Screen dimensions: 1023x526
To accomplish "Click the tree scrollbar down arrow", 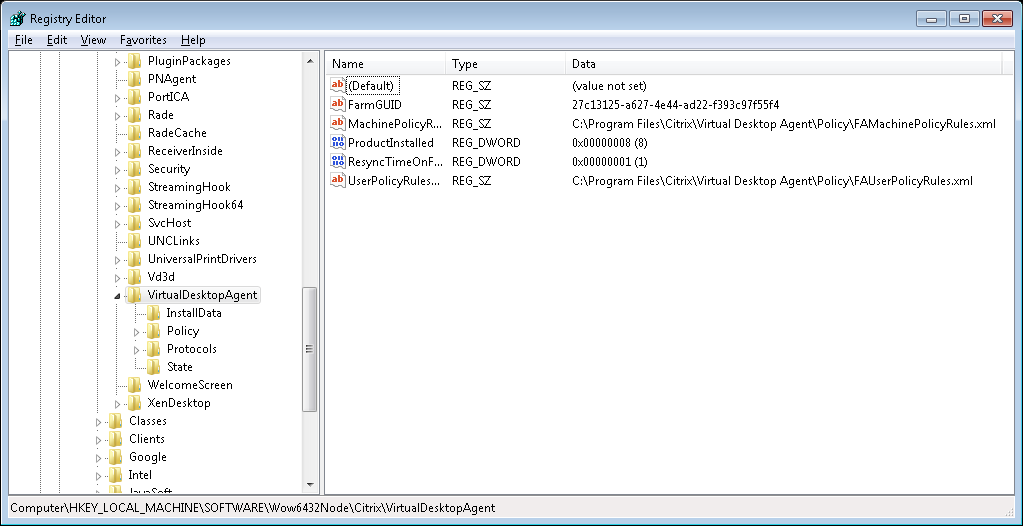I will [x=310, y=486].
